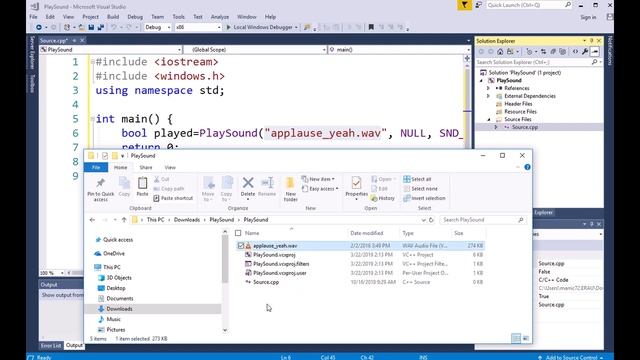Select Downloads in Explorer navigation pane

[119, 309]
